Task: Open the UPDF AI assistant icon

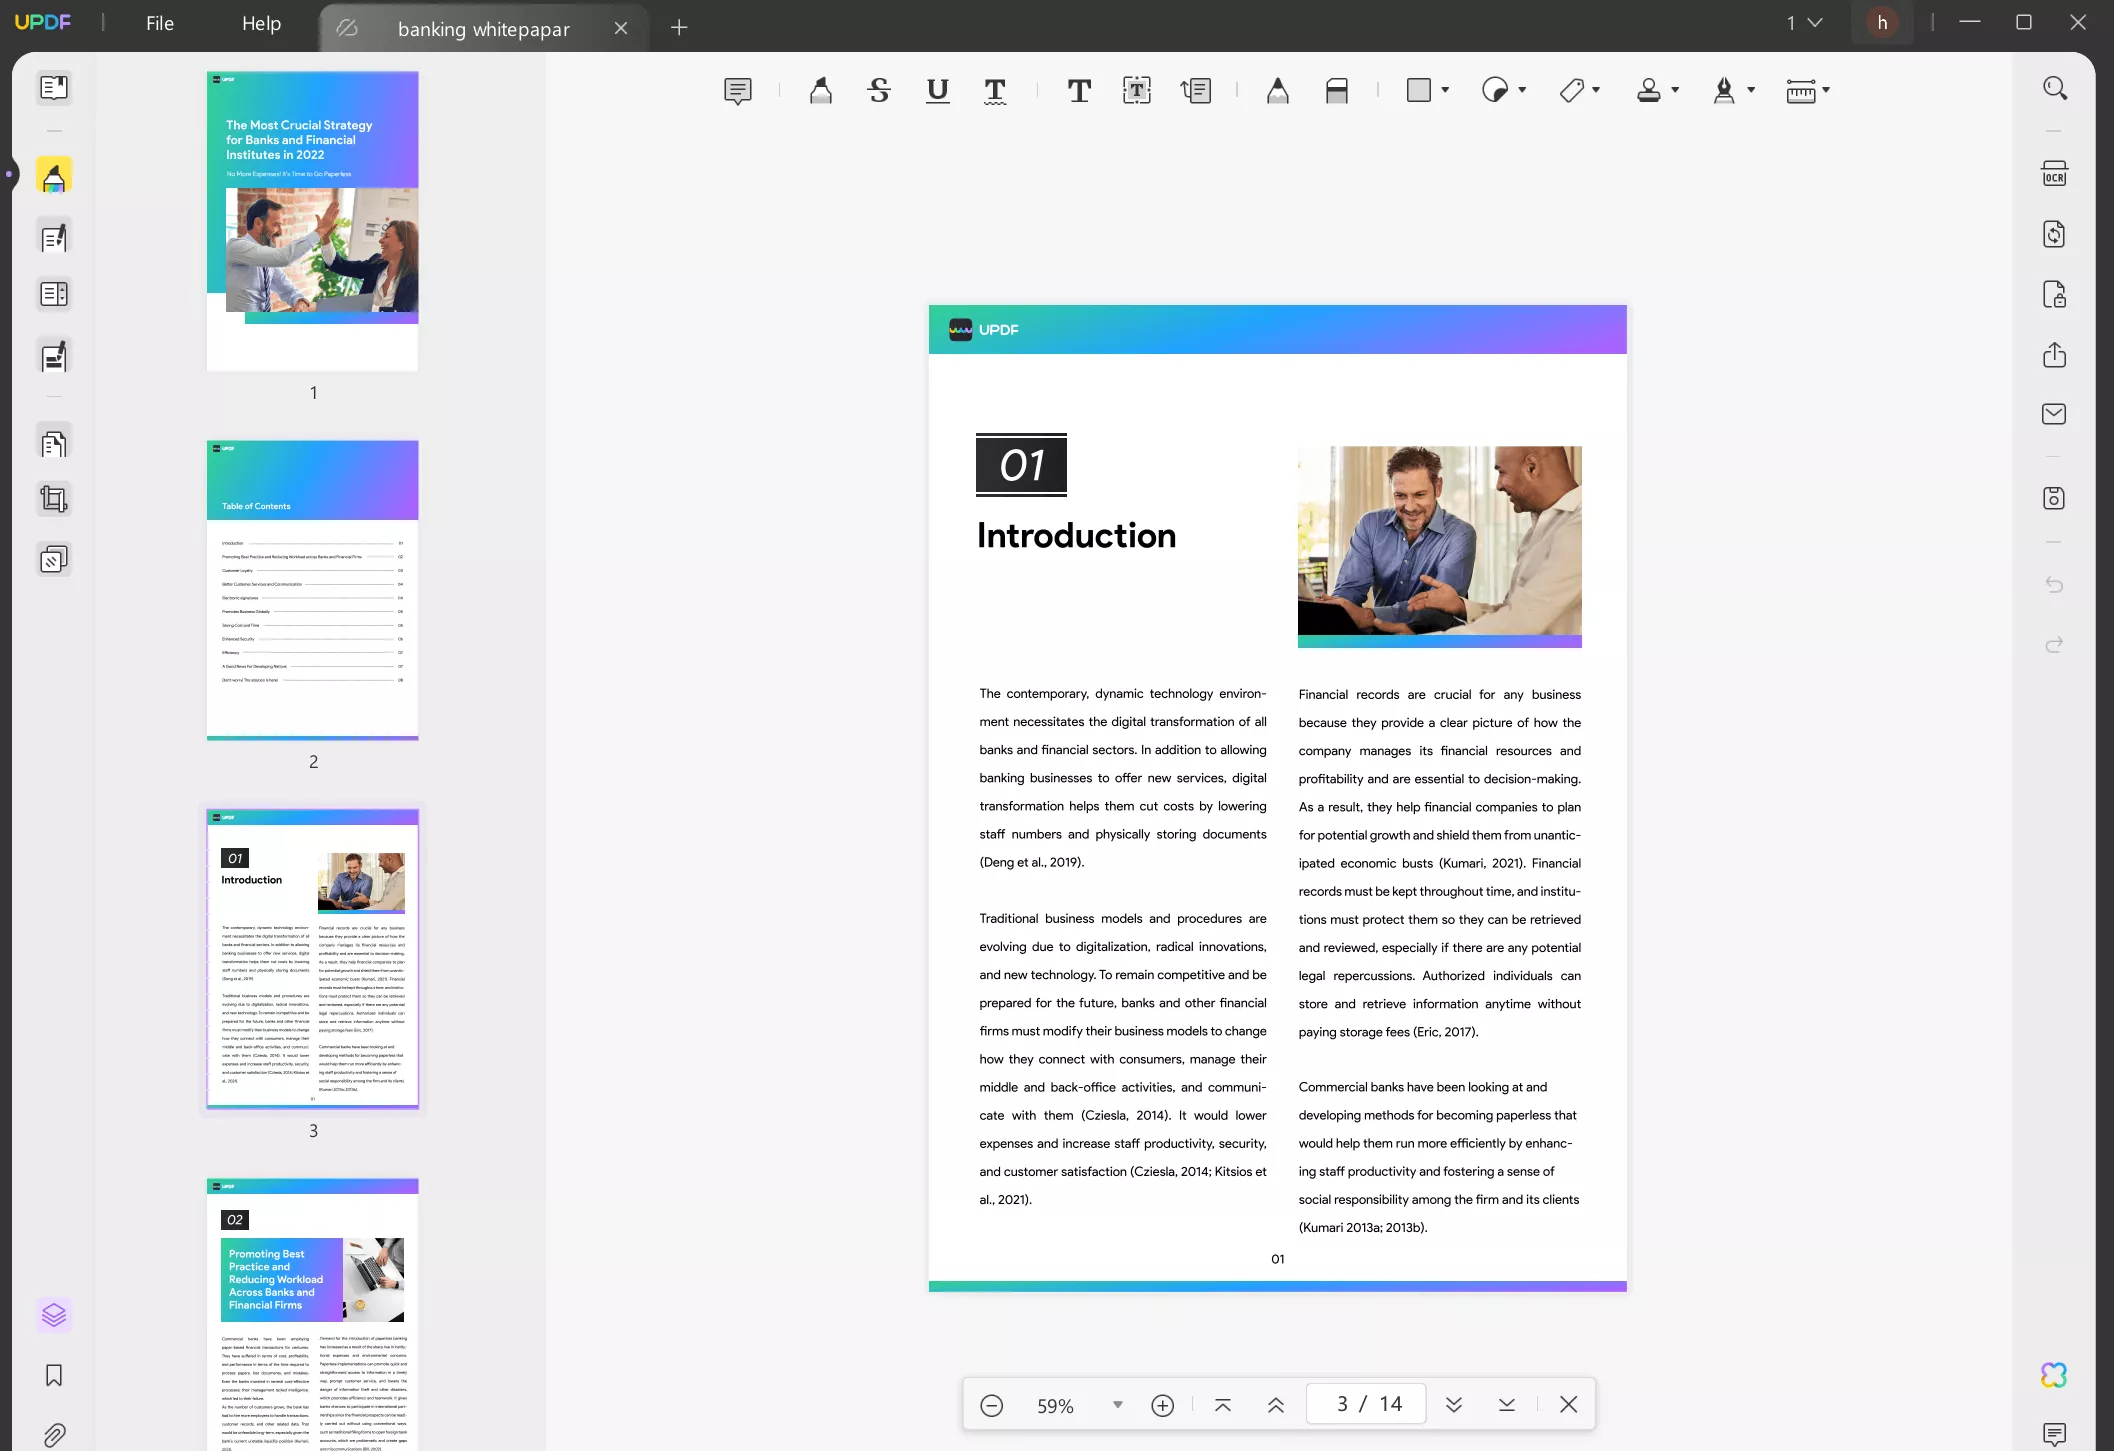Action: 2054,1375
